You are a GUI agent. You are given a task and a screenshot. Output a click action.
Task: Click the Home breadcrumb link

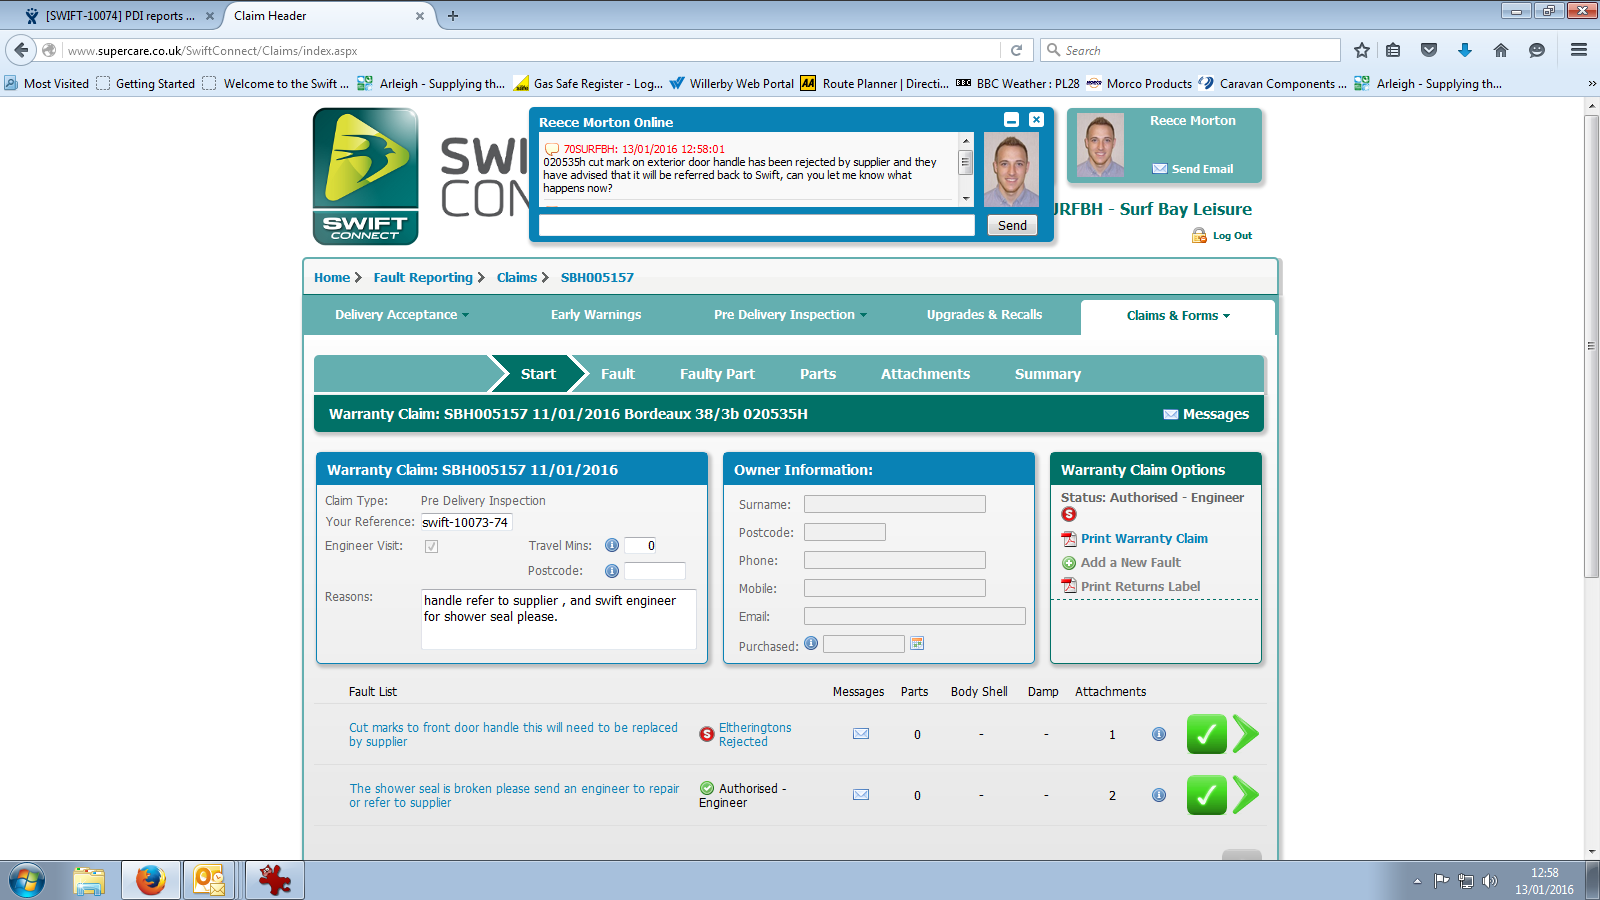tap(332, 278)
